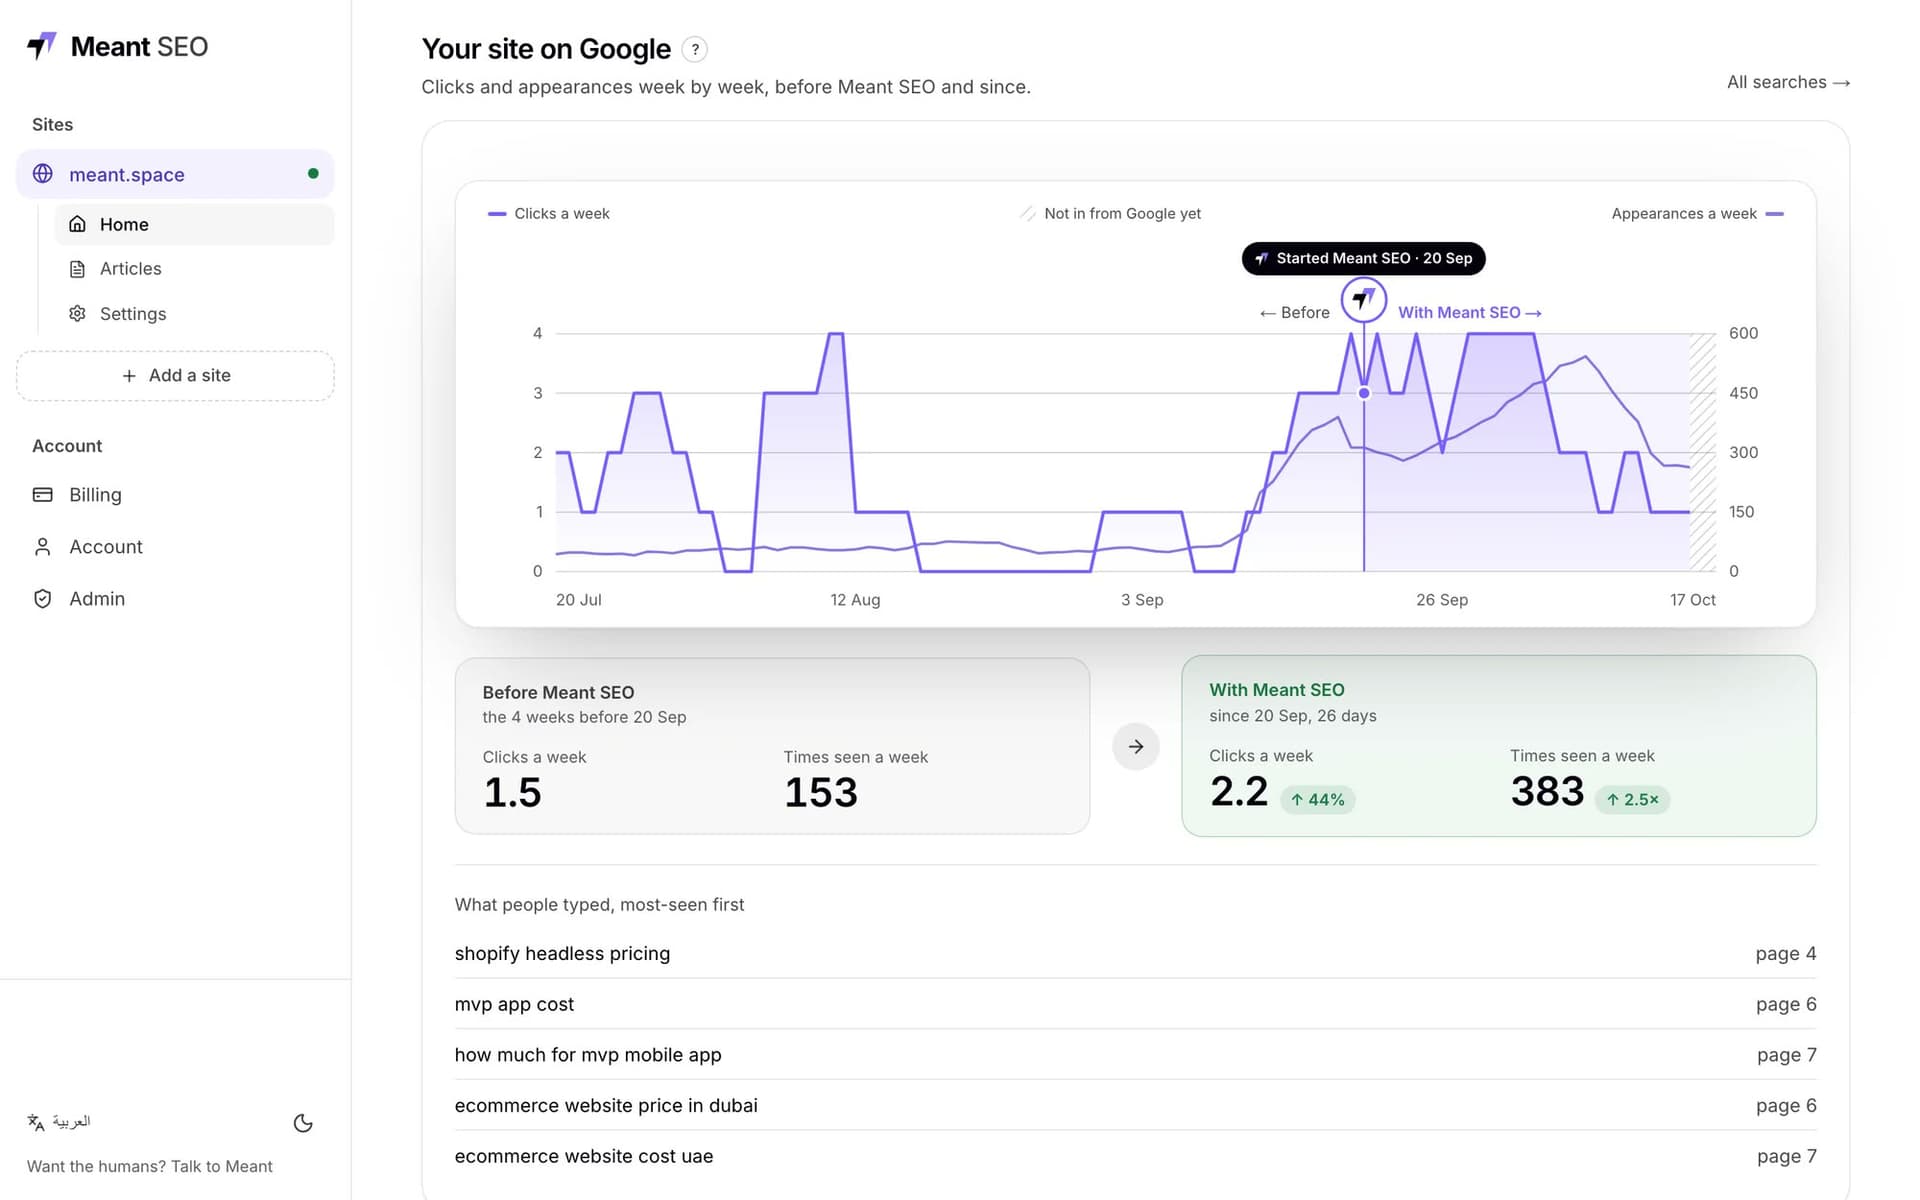Open the Settings menu item
Screen dimensions: 1920x1200
tap(194, 314)
